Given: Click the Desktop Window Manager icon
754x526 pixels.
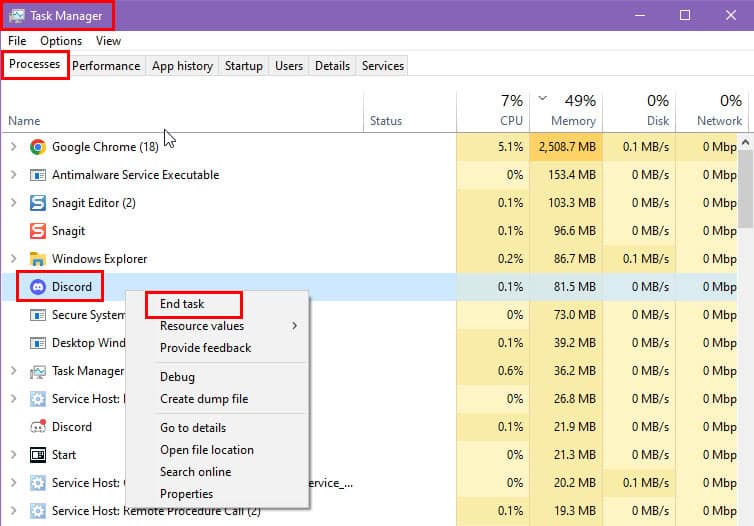Looking at the screenshot, I should pos(38,343).
